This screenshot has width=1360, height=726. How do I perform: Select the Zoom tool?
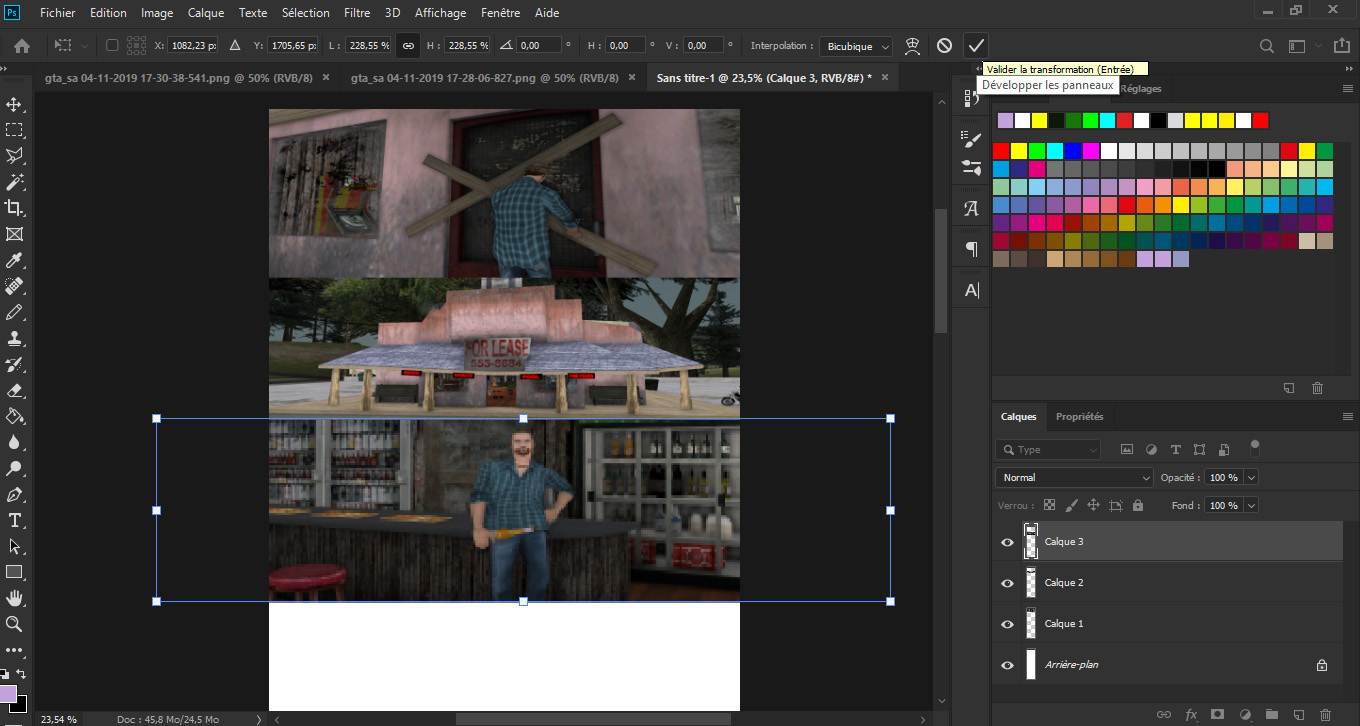[15, 624]
